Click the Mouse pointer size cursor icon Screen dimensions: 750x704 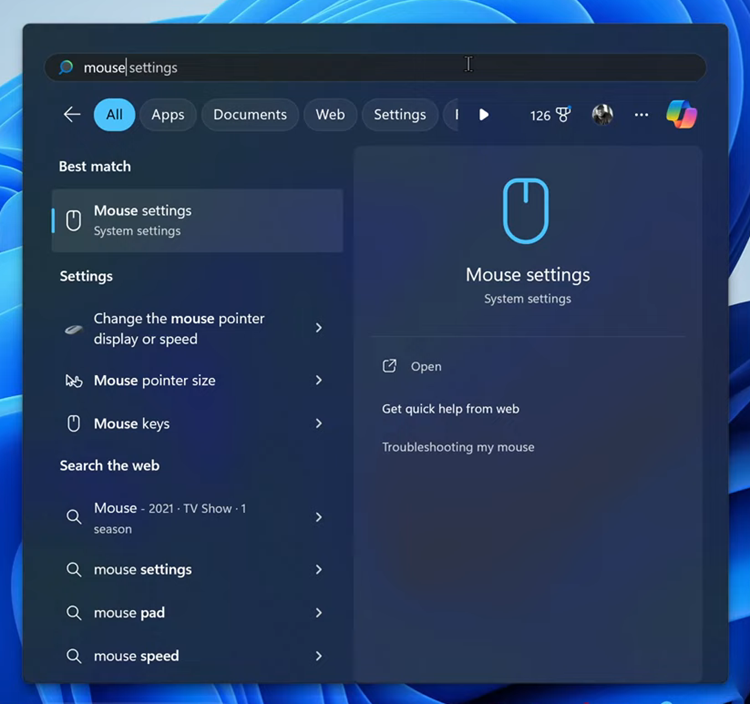coord(74,381)
